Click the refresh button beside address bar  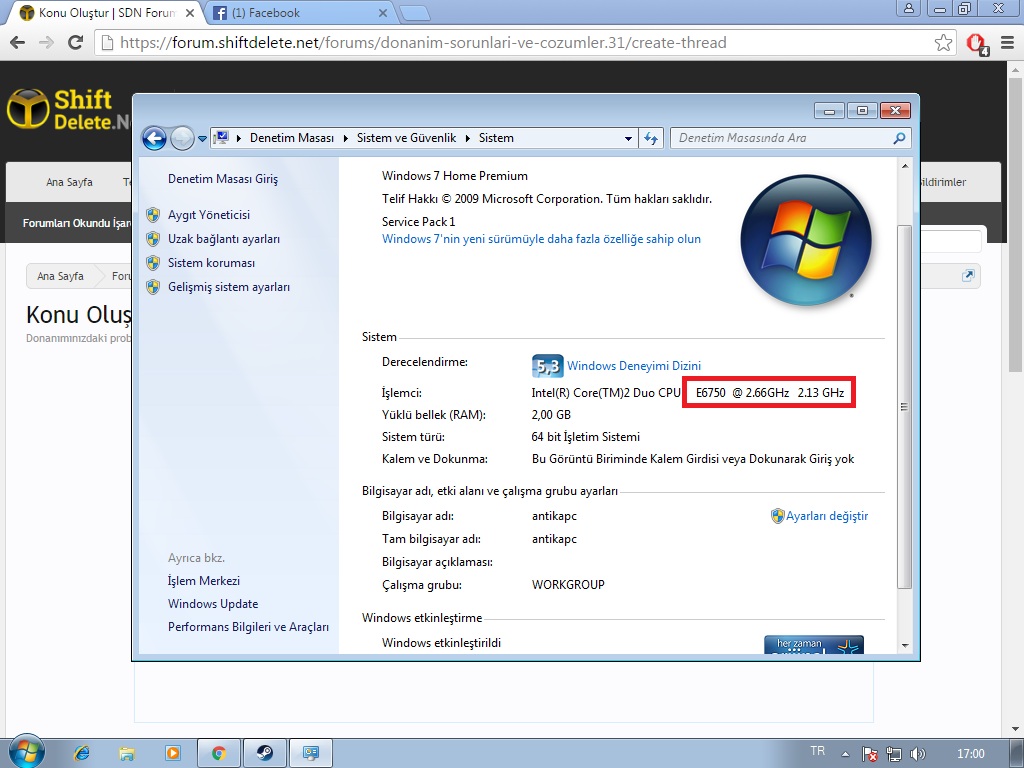pos(651,138)
